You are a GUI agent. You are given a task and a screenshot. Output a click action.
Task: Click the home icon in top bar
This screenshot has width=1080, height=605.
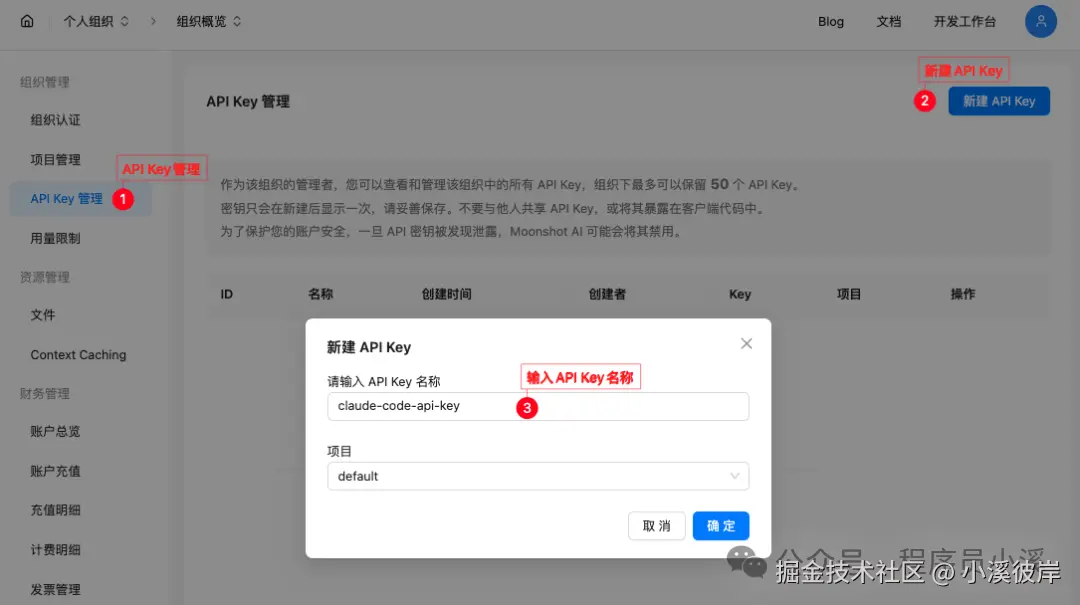(x=27, y=21)
